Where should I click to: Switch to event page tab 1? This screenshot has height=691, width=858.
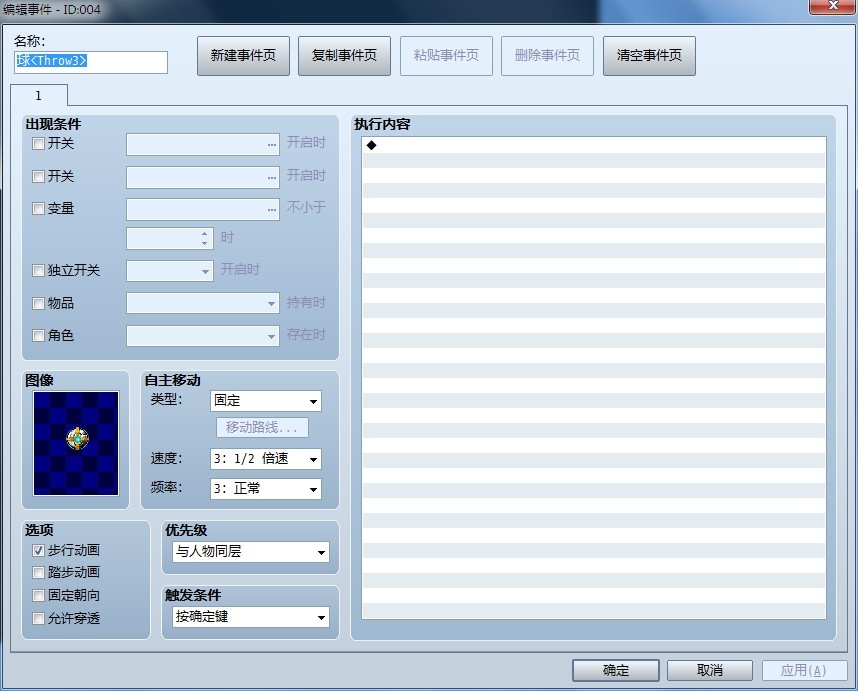(38, 96)
